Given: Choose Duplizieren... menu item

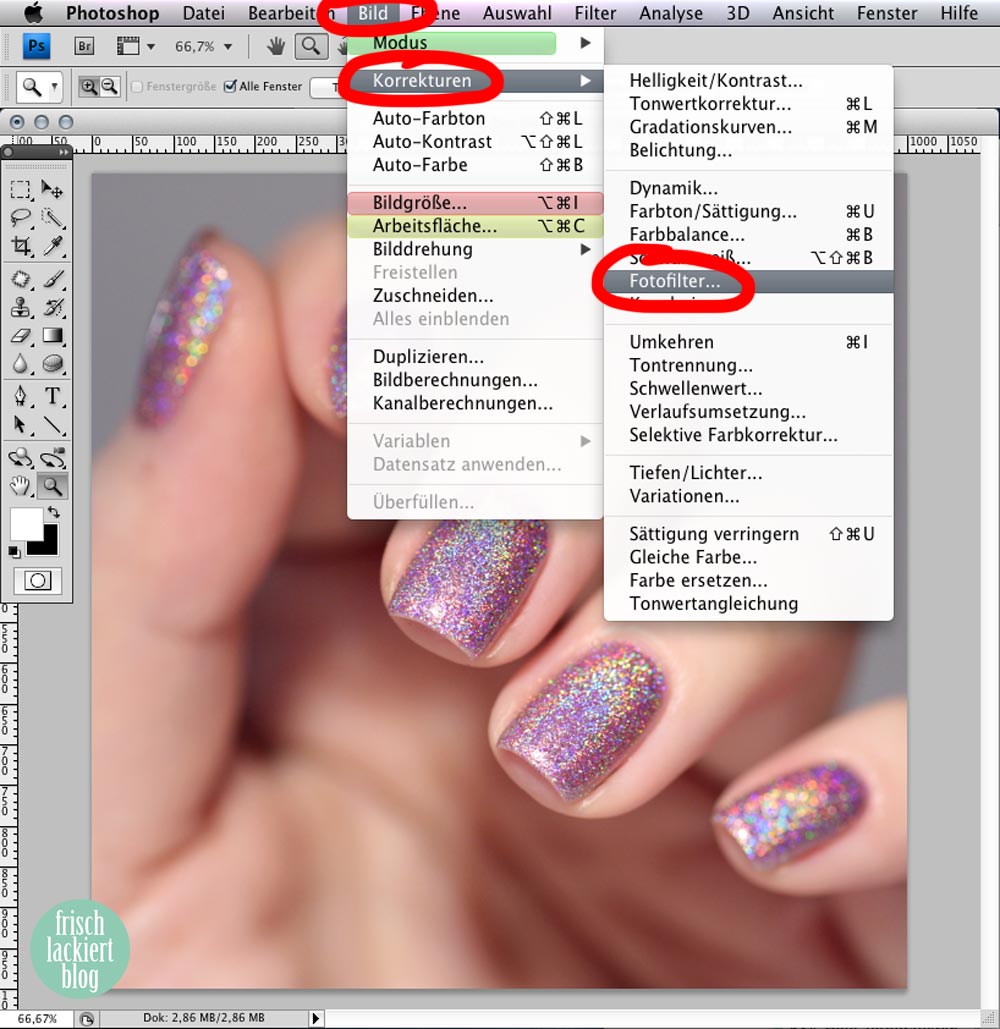Looking at the screenshot, I should [475, 357].
